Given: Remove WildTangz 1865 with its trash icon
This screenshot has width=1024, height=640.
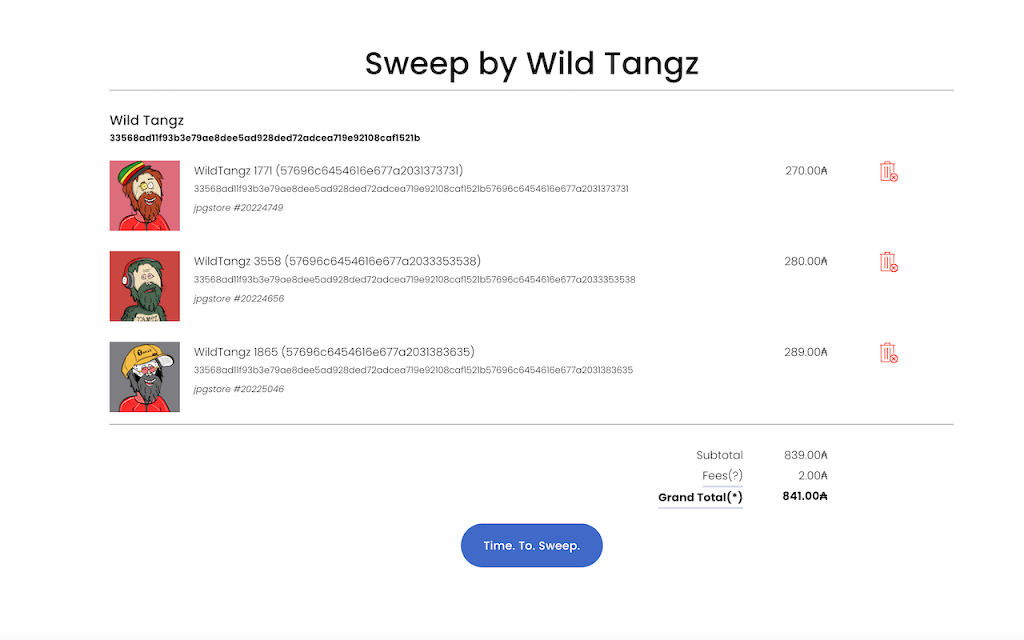Looking at the screenshot, I should pyautogui.click(x=888, y=353).
